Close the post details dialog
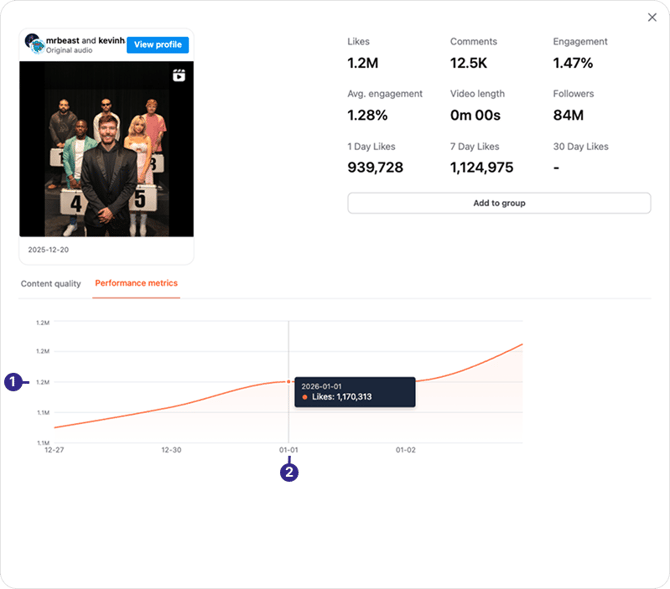Image resolution: width=670 pixels, height=589 pixels. click(x=653, y=17)
